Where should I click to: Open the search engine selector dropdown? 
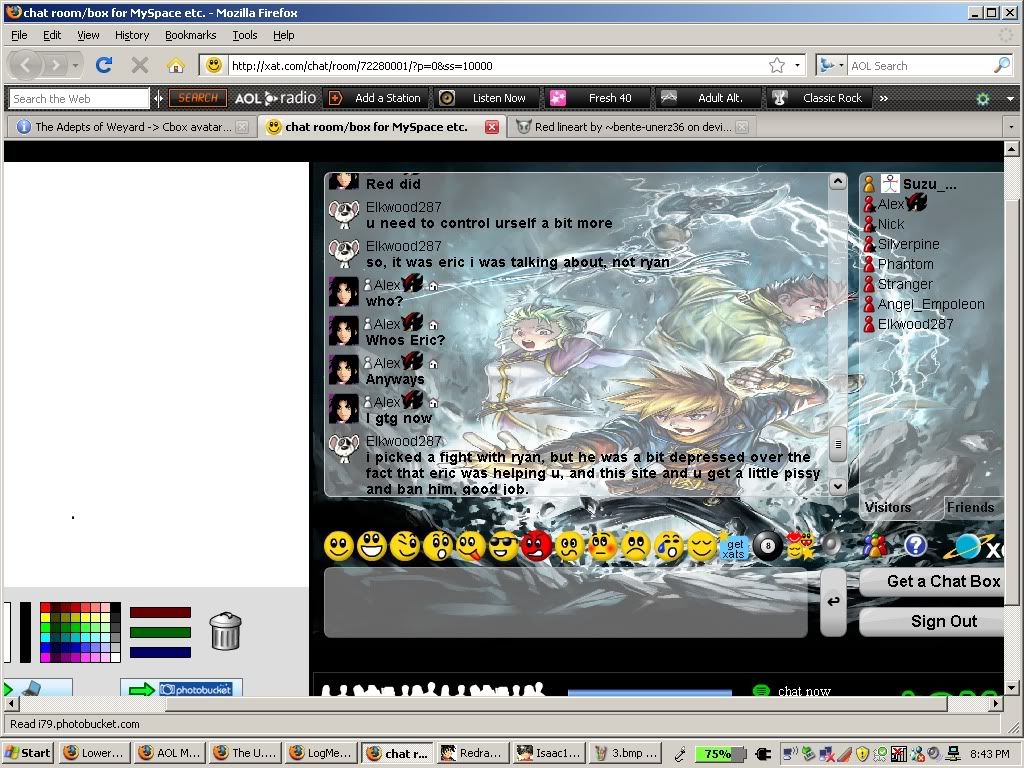[x=830, y=65]
